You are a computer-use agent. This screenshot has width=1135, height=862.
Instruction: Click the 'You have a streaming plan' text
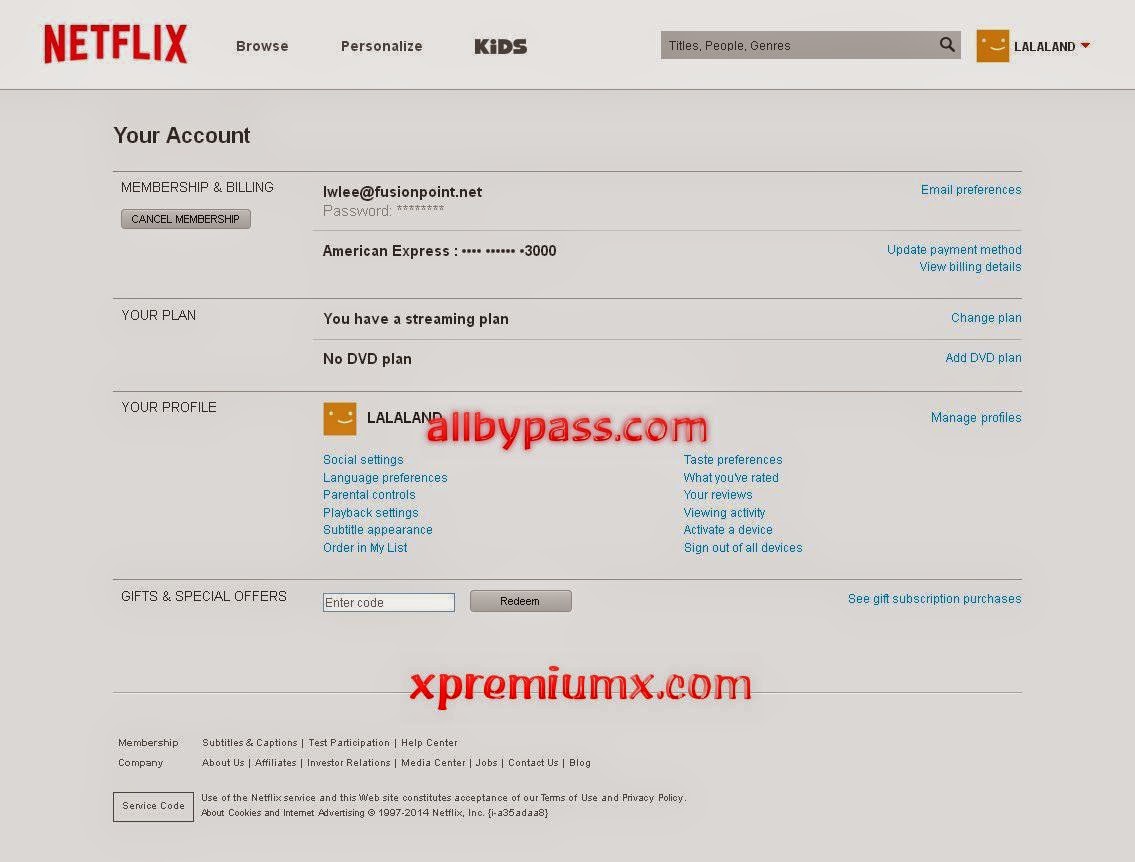[x=416, y=319]
